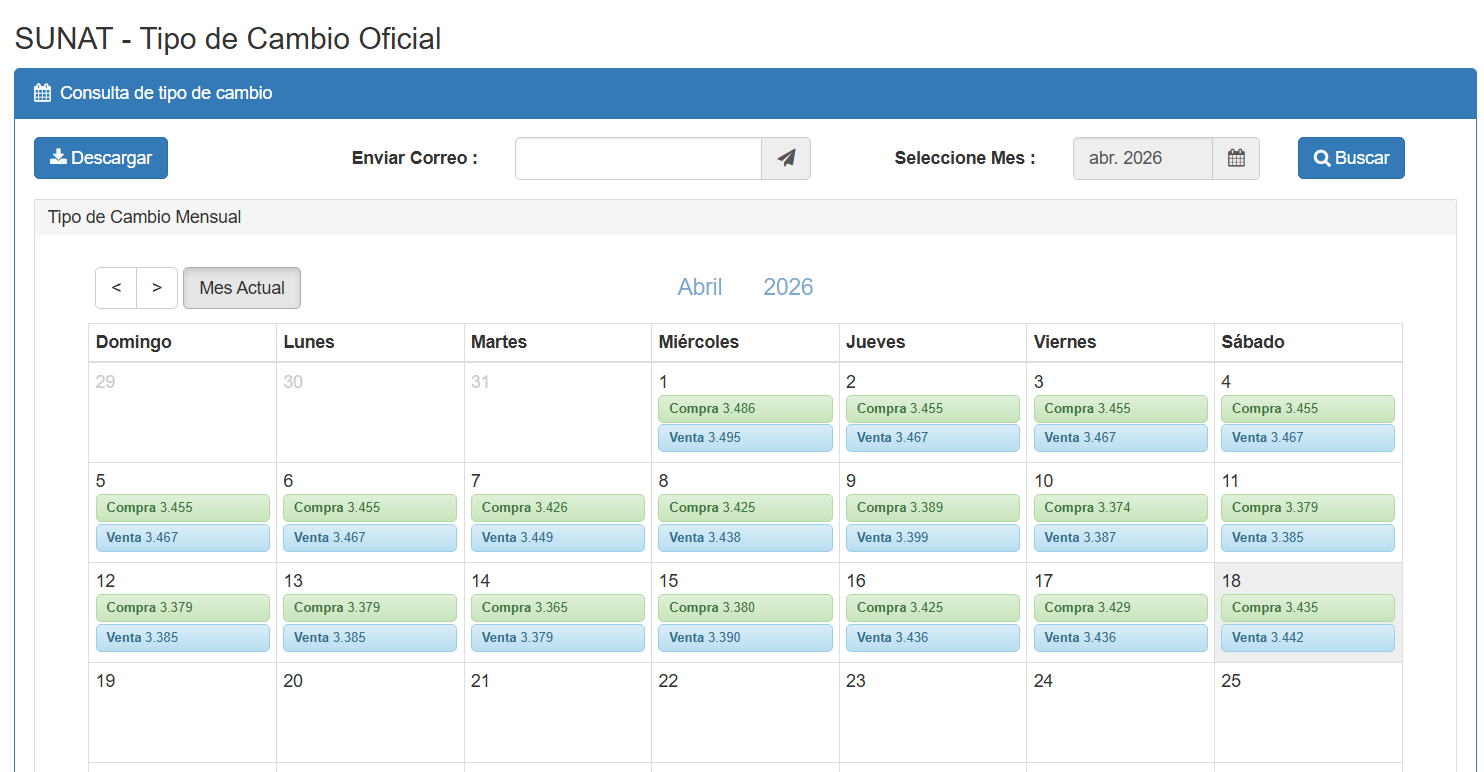
Task: Select Compra 3.486 on April 1
Action: pyautogui.click(x=745, y=408)
